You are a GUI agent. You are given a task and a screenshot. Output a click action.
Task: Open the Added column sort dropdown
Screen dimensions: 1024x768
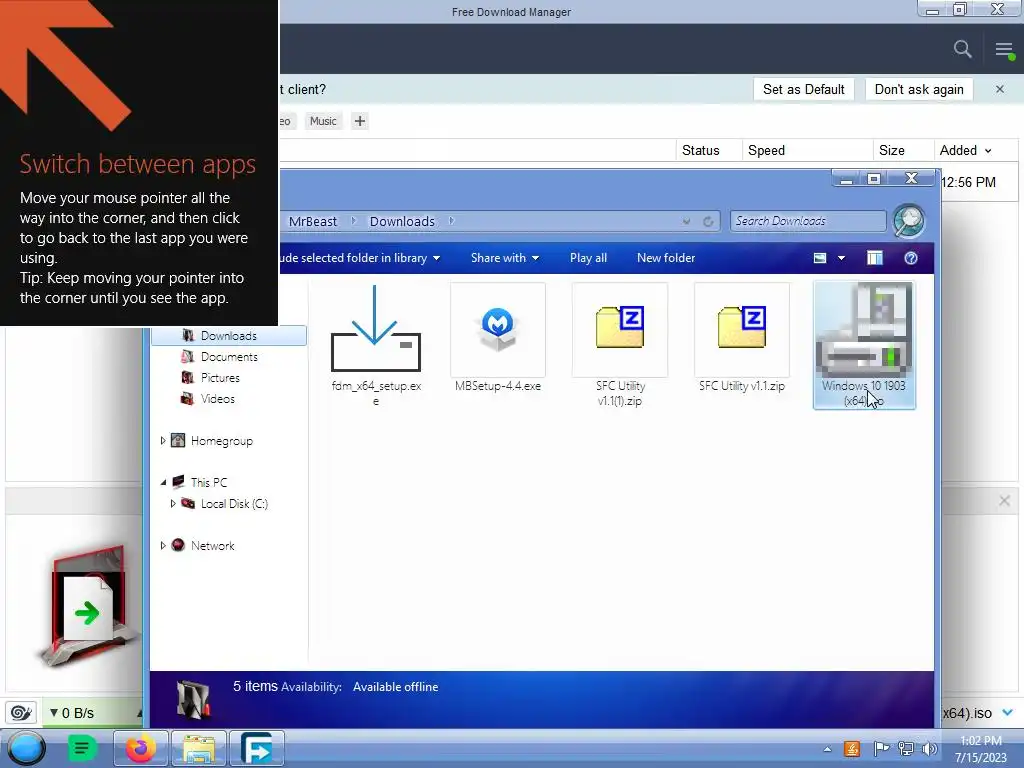click(987, 151)
